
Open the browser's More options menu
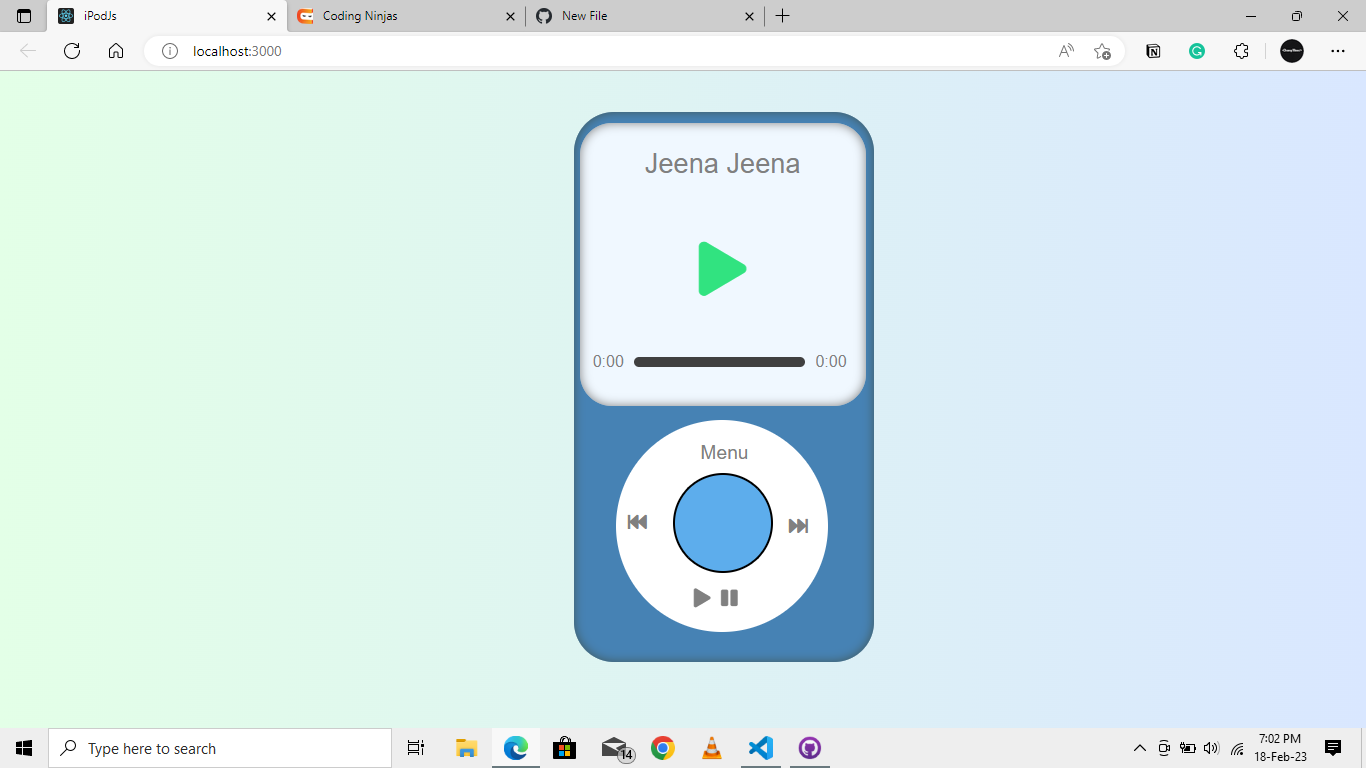tap(1337, 51)
